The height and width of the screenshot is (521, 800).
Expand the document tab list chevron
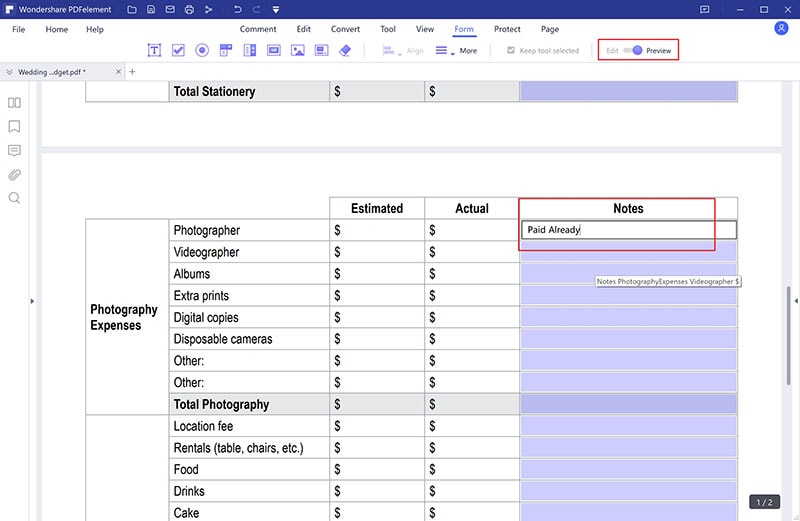[9, 72]
